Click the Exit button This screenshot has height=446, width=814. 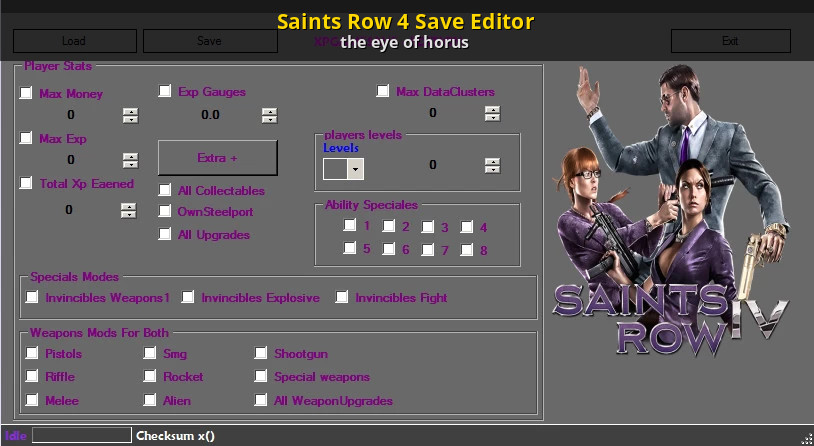click(x=730, y=41)
